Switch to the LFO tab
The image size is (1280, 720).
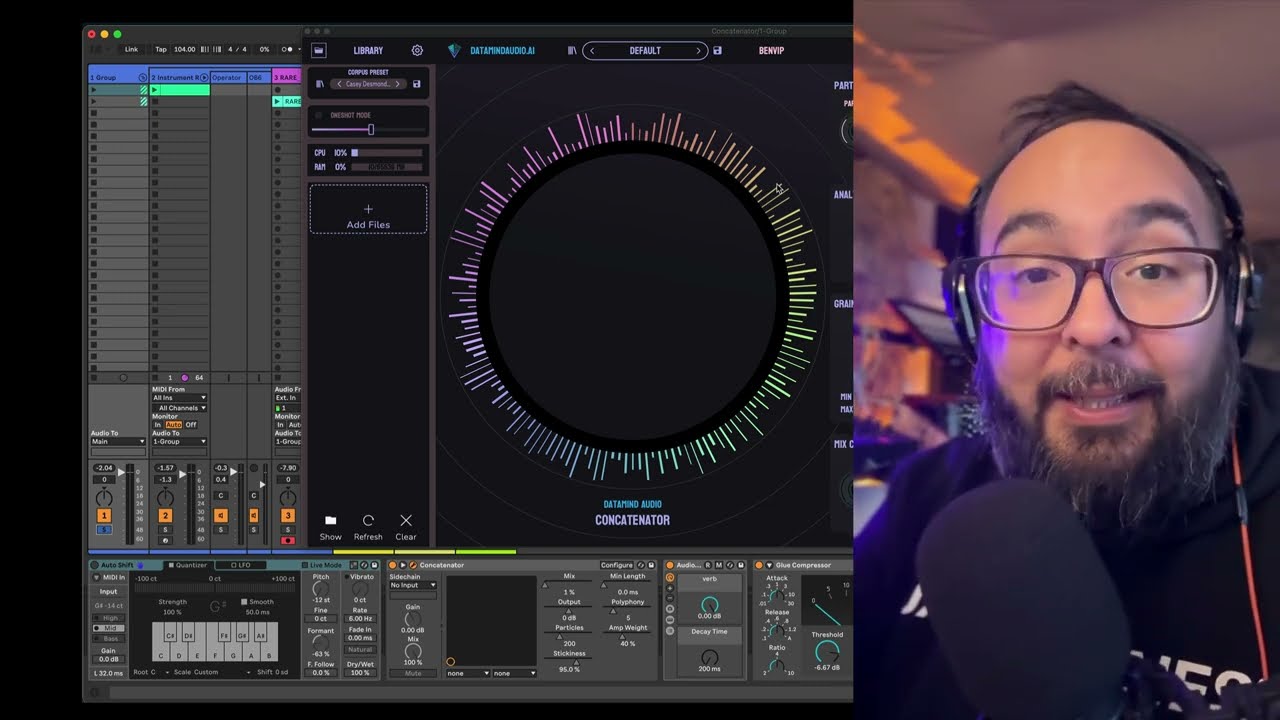click(x=243, y=565)
